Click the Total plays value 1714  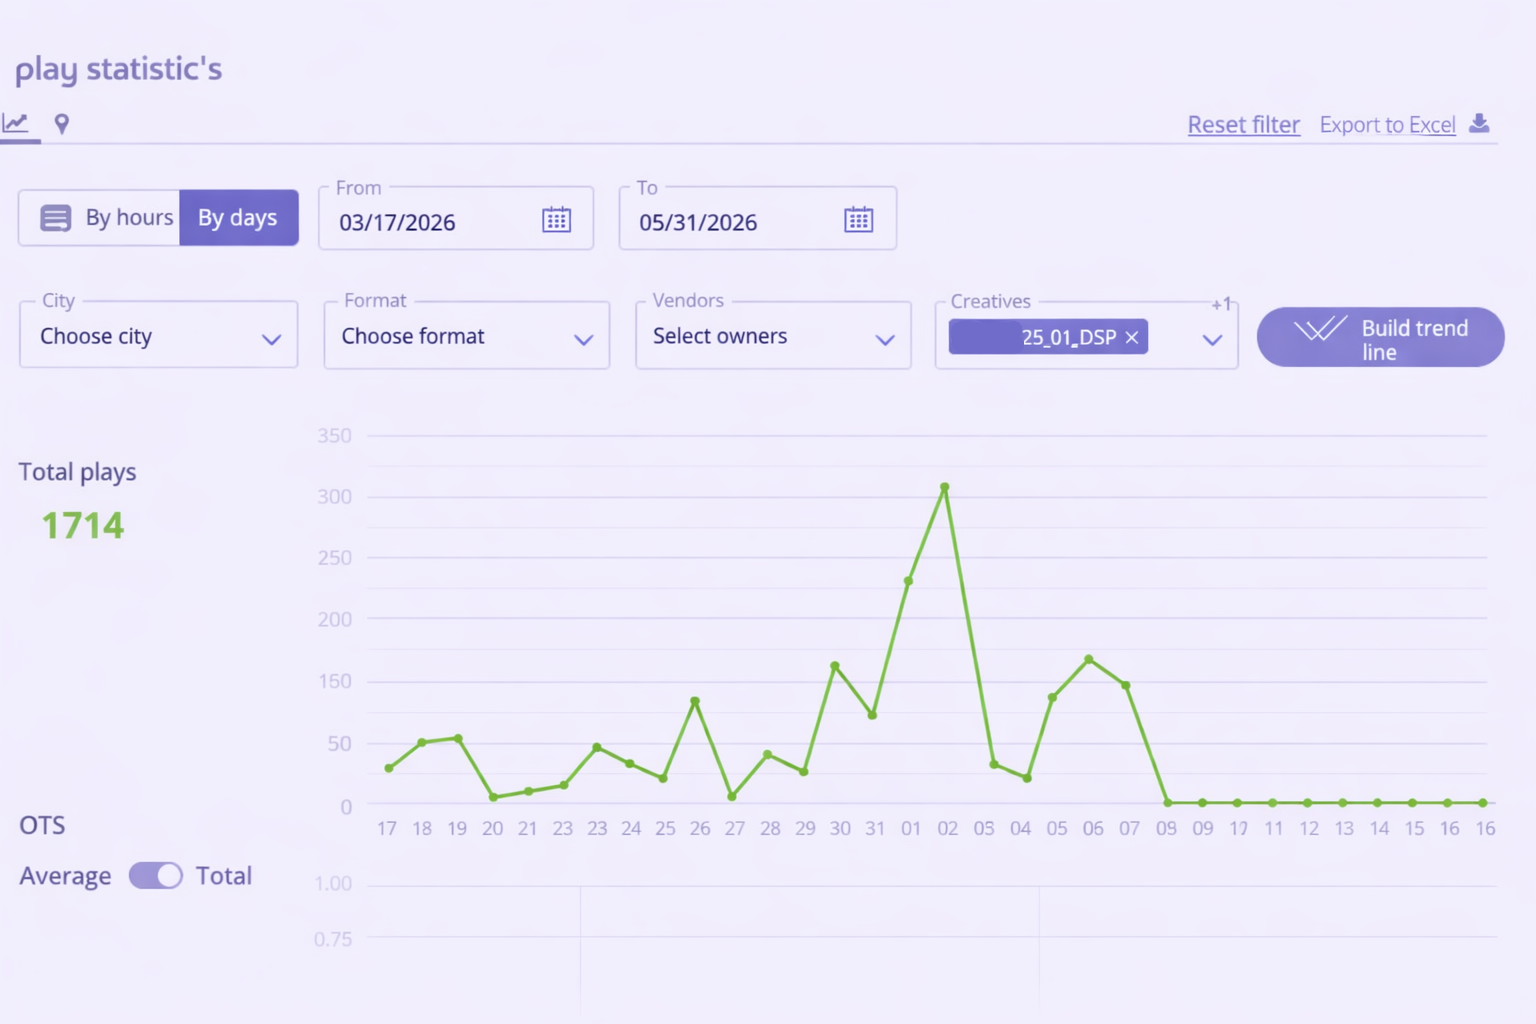83,526
